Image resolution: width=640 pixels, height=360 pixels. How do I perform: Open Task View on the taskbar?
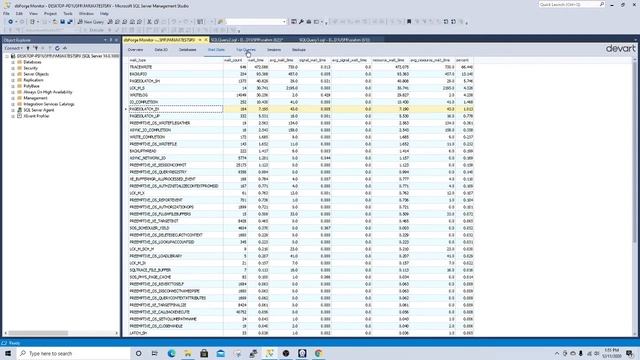pyautogui.click(x=155, y=353)
